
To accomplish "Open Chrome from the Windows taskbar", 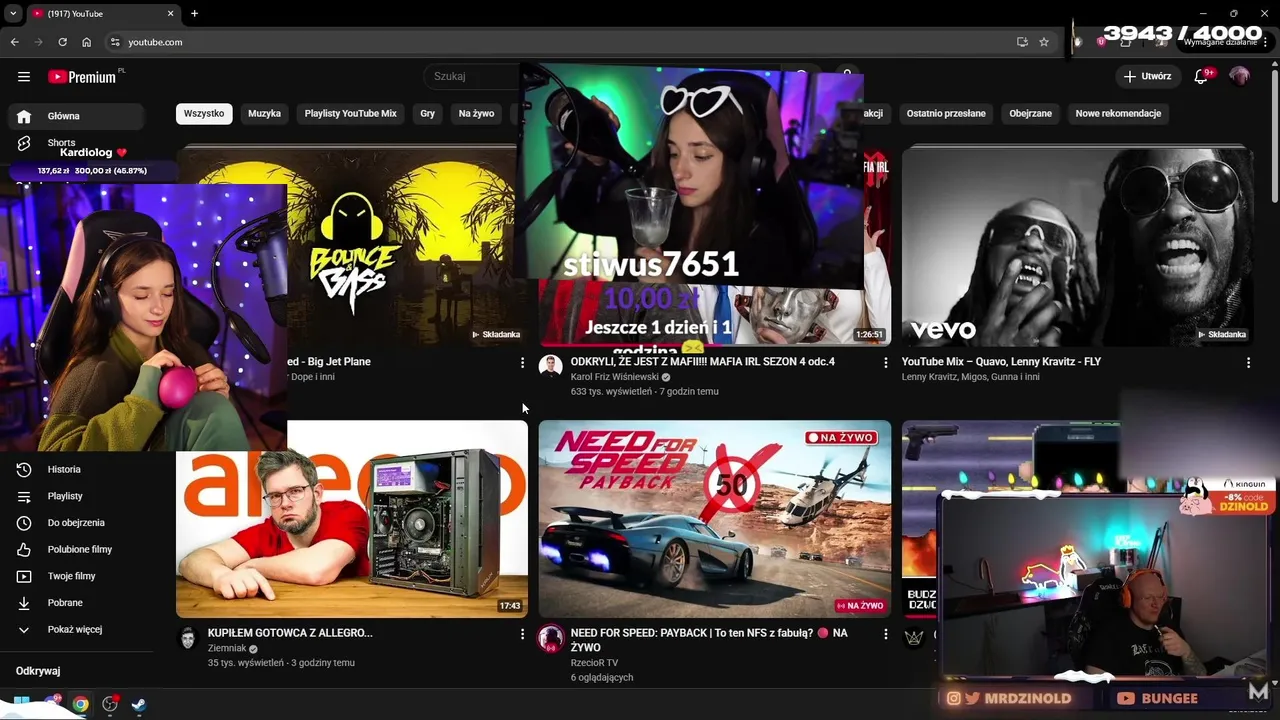I will pyautogui.click(x=80, y=704).
